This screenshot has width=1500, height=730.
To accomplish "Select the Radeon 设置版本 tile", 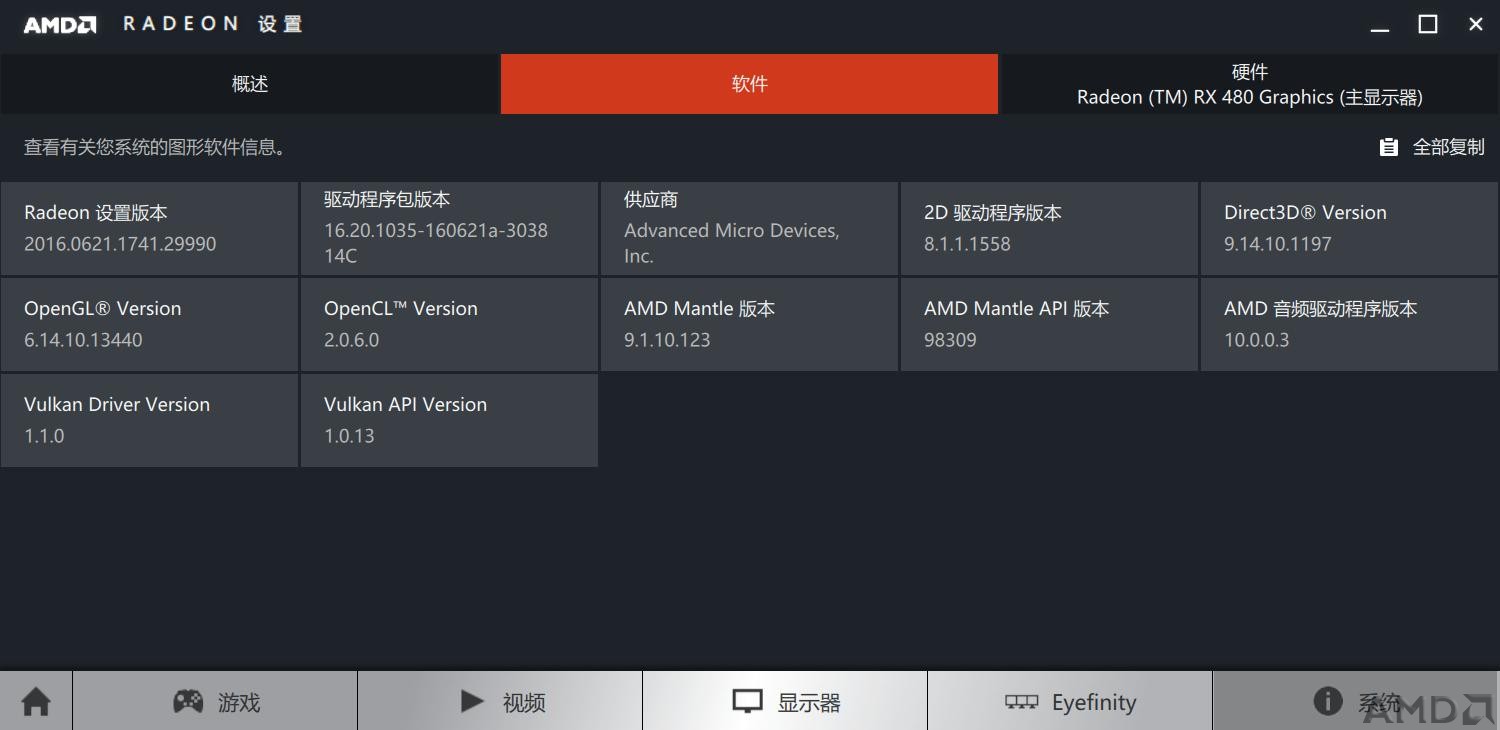I will coord(149,228).
